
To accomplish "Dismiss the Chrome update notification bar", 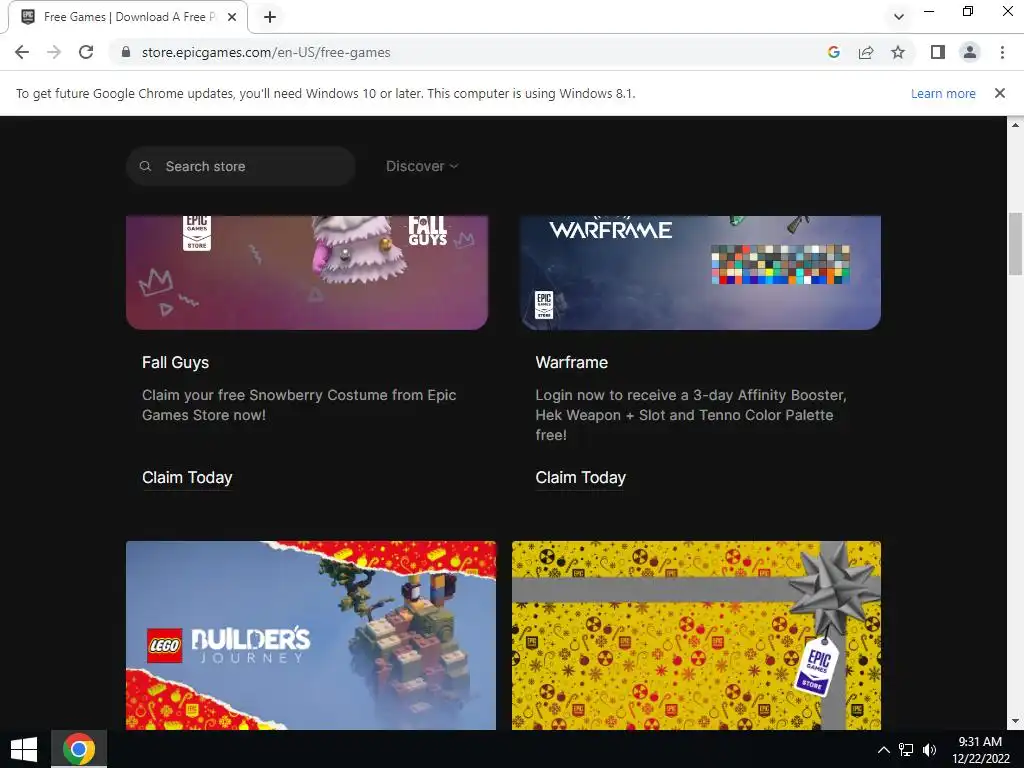I will click(x=999, y=93).
